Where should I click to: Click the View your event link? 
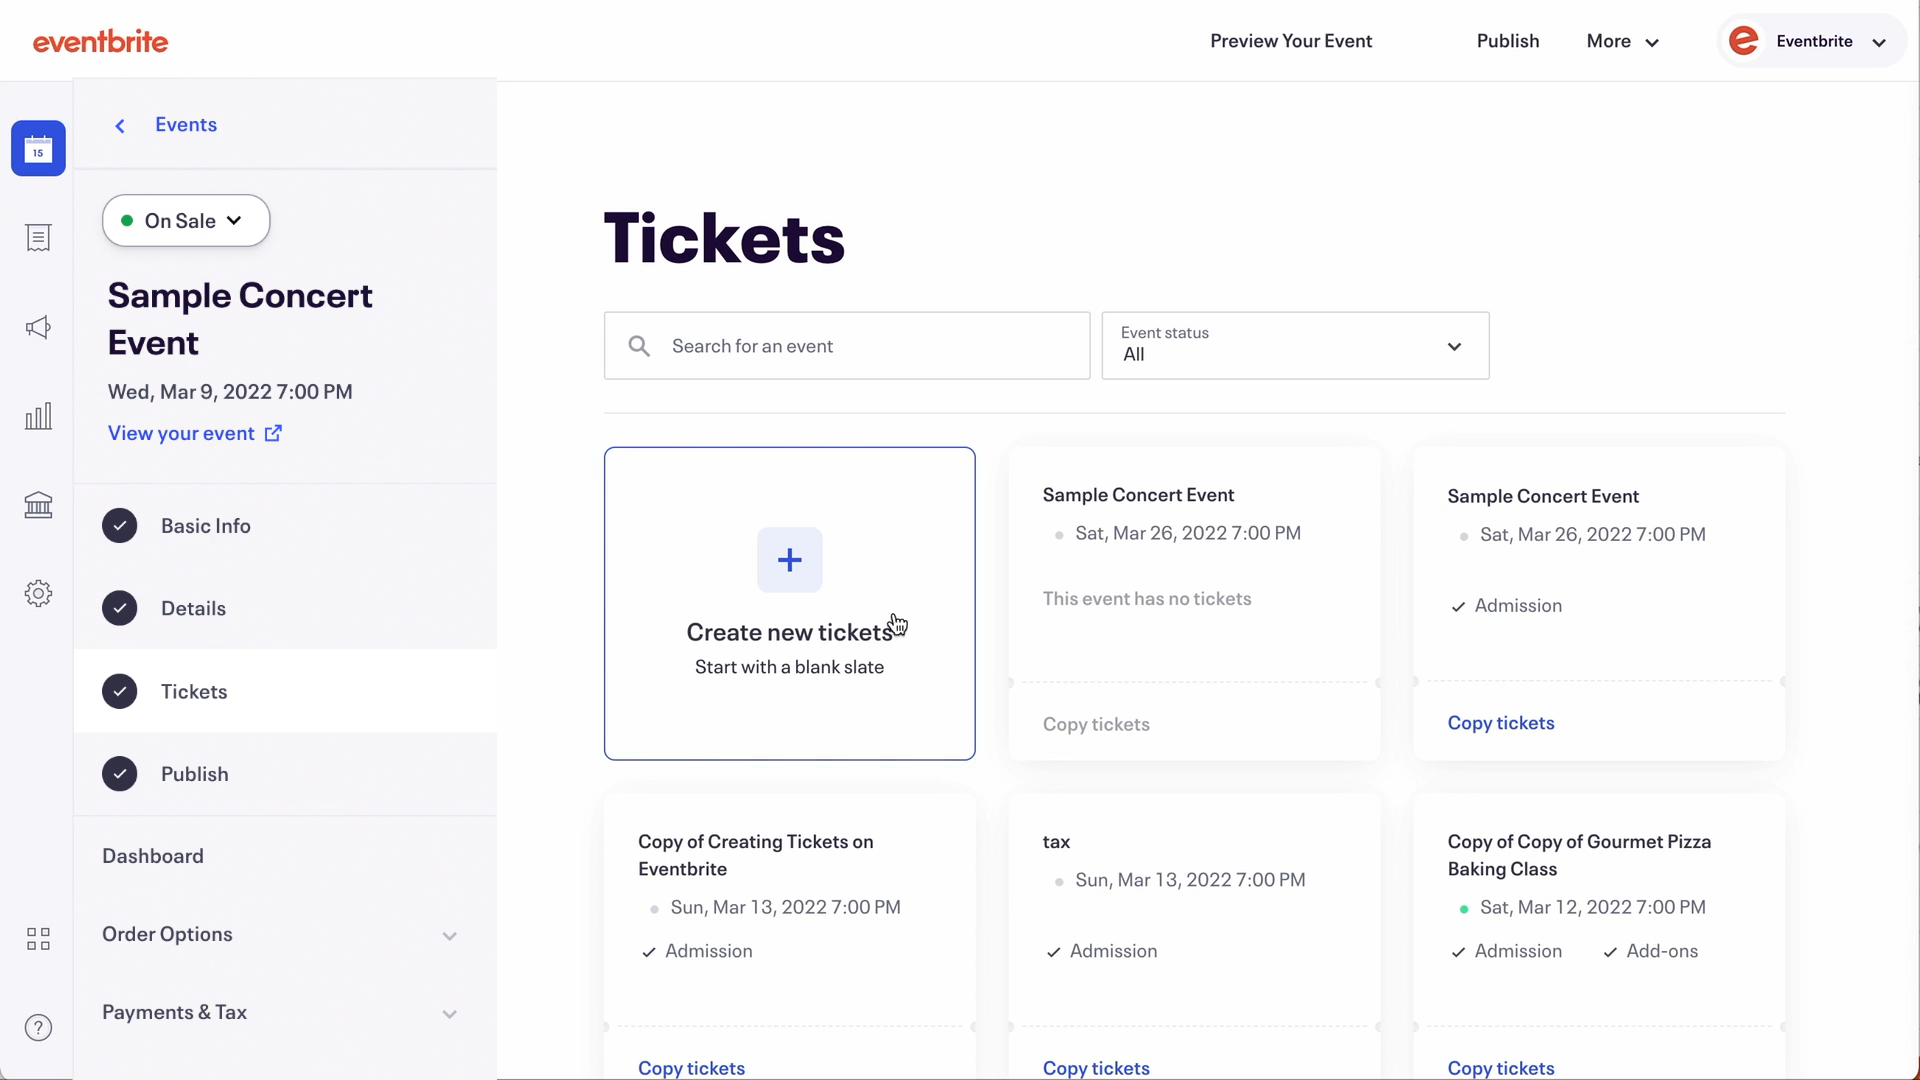[x=195, y=433]
